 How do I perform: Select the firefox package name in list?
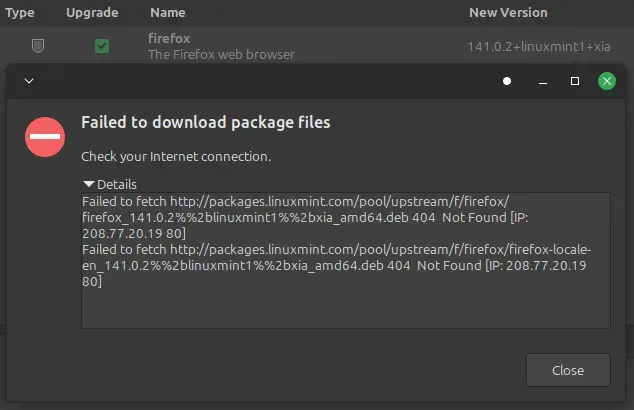169,39
